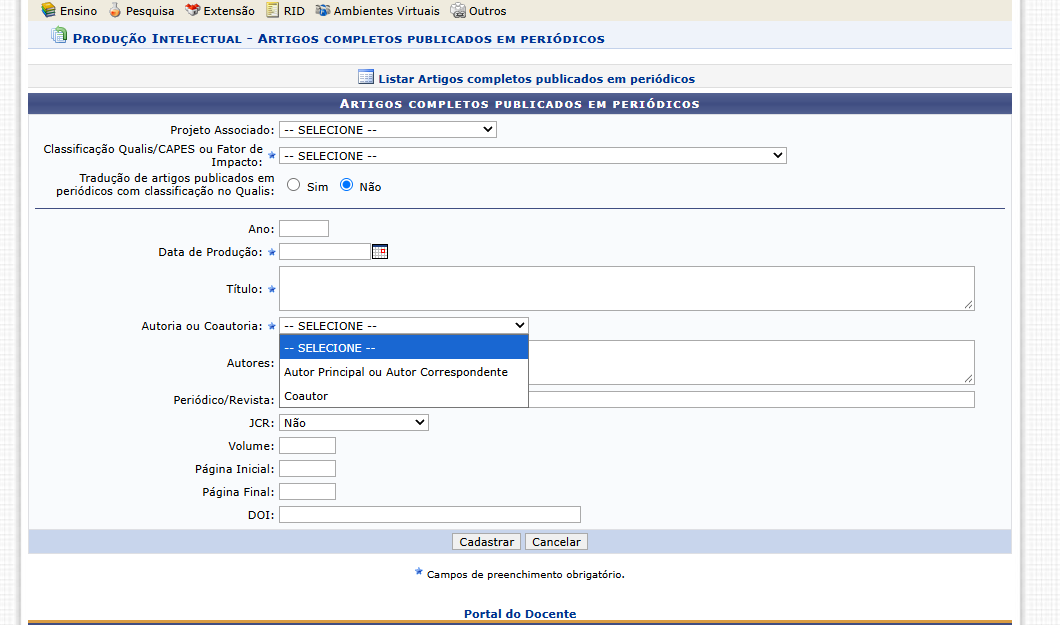Image resolution: width=1060 pixels, height=625 pixels.
Task: Click the Ambientes Virtuais icon
Action: [322, 10]
